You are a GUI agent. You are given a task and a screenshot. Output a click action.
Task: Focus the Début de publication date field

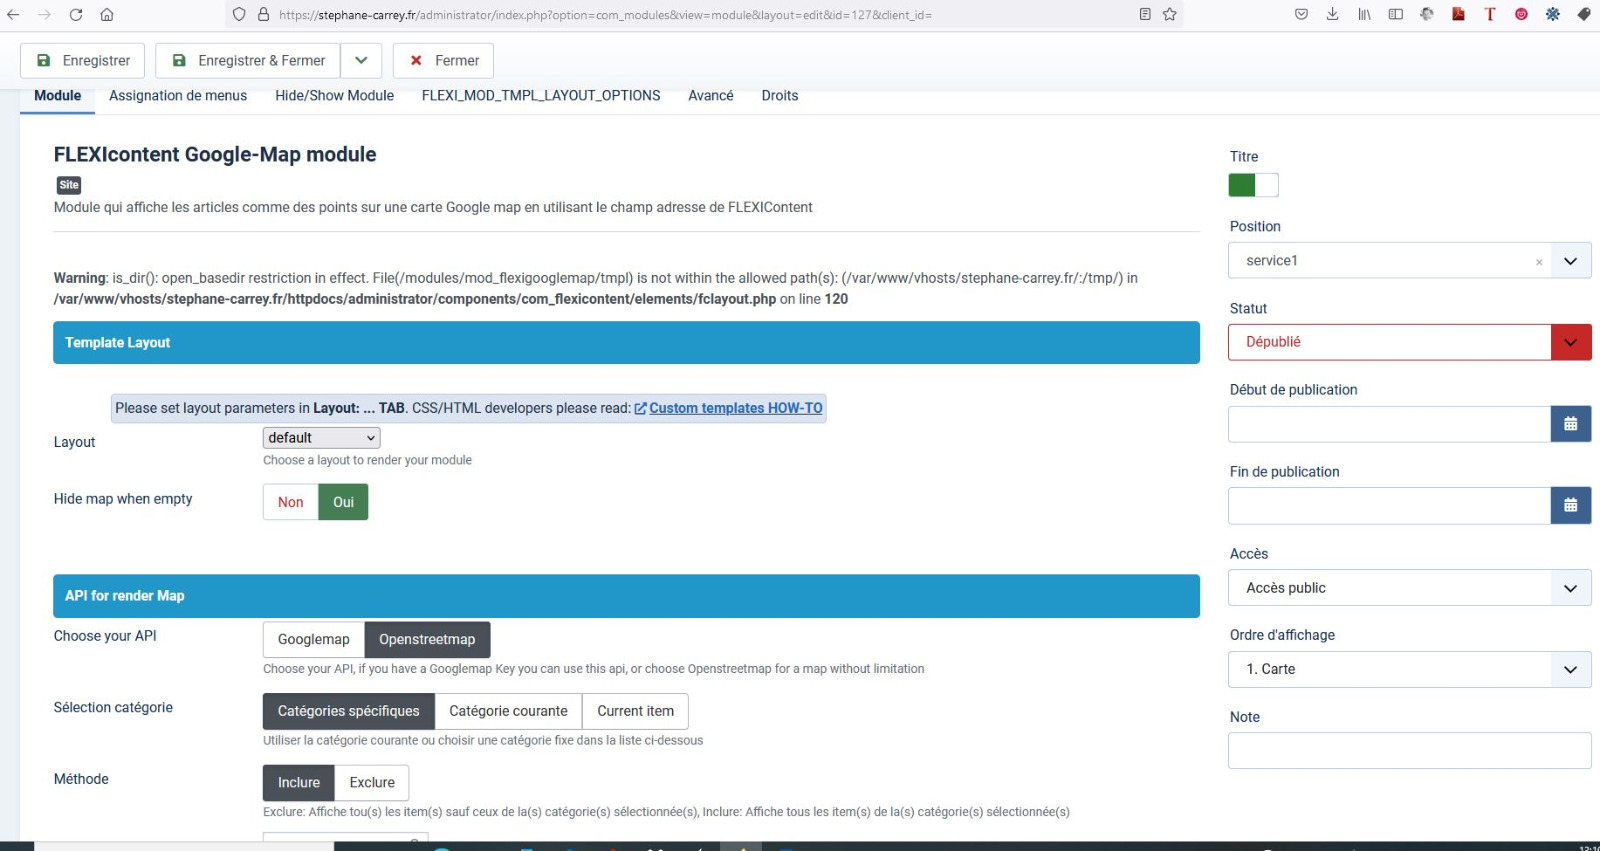(x=1390, y=424)
